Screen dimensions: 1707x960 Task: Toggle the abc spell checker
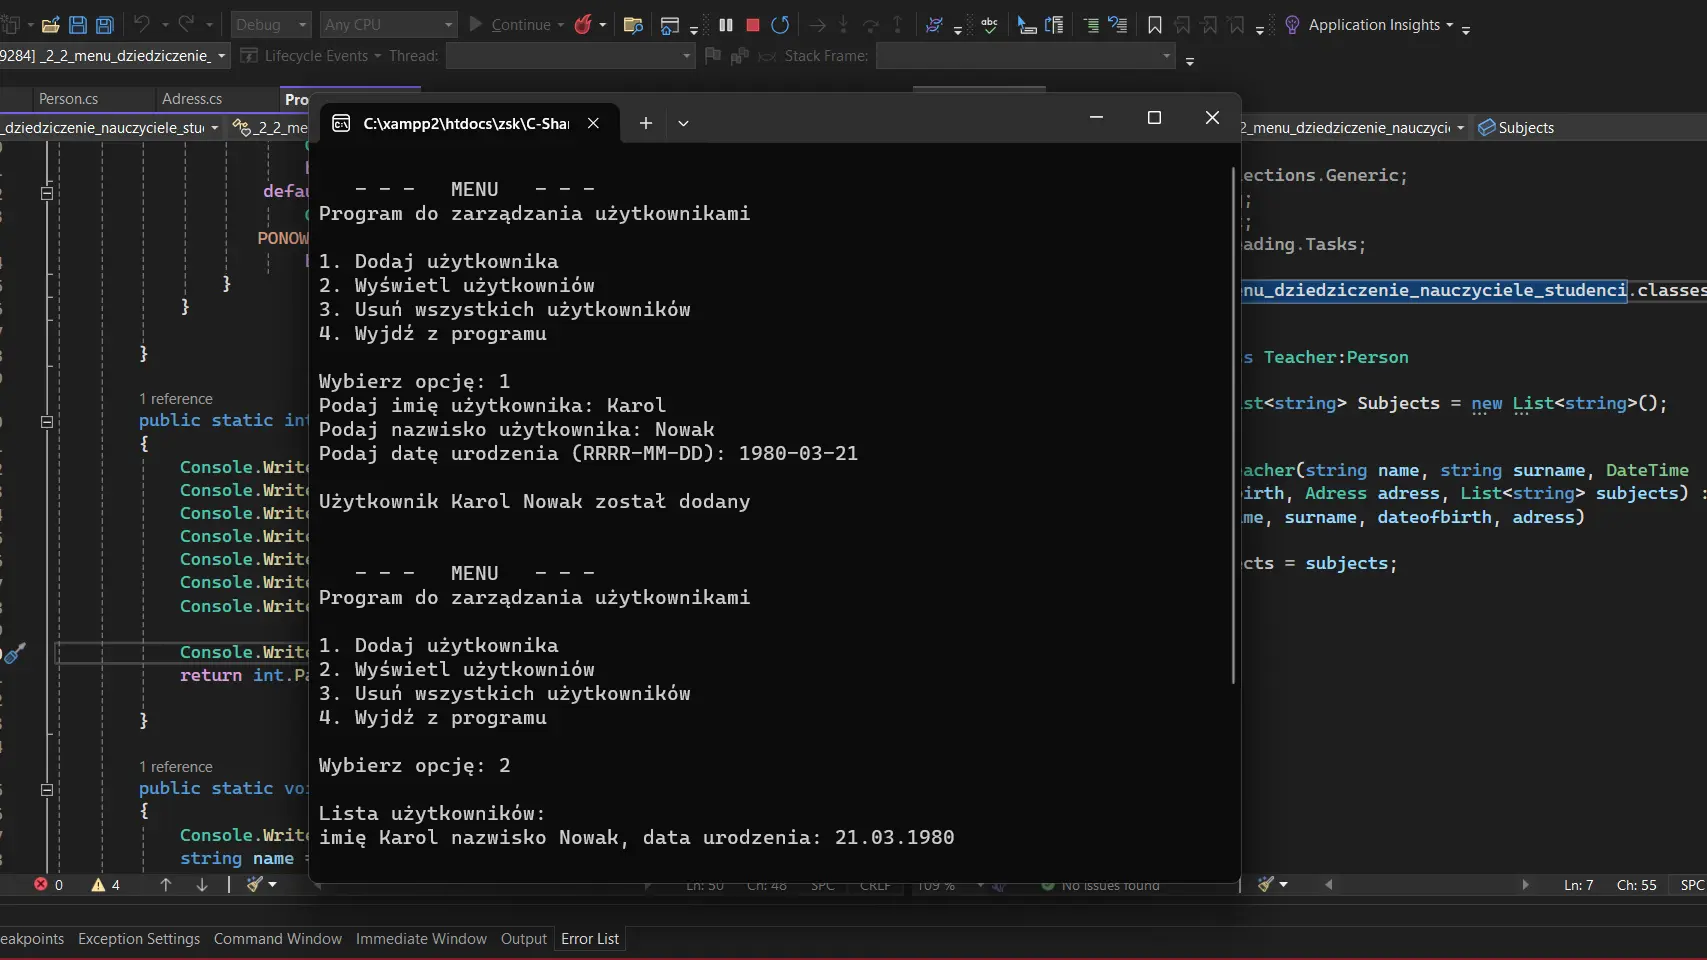coord(989,25)
